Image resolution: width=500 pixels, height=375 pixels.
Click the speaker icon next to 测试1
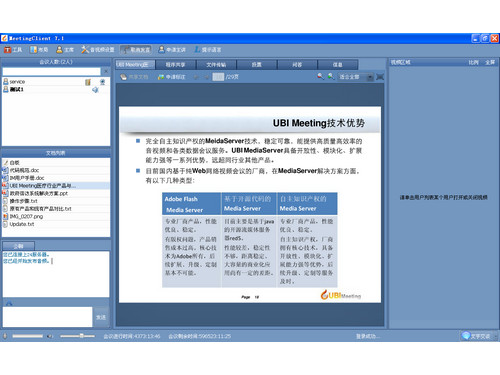(x=95, y=90)
